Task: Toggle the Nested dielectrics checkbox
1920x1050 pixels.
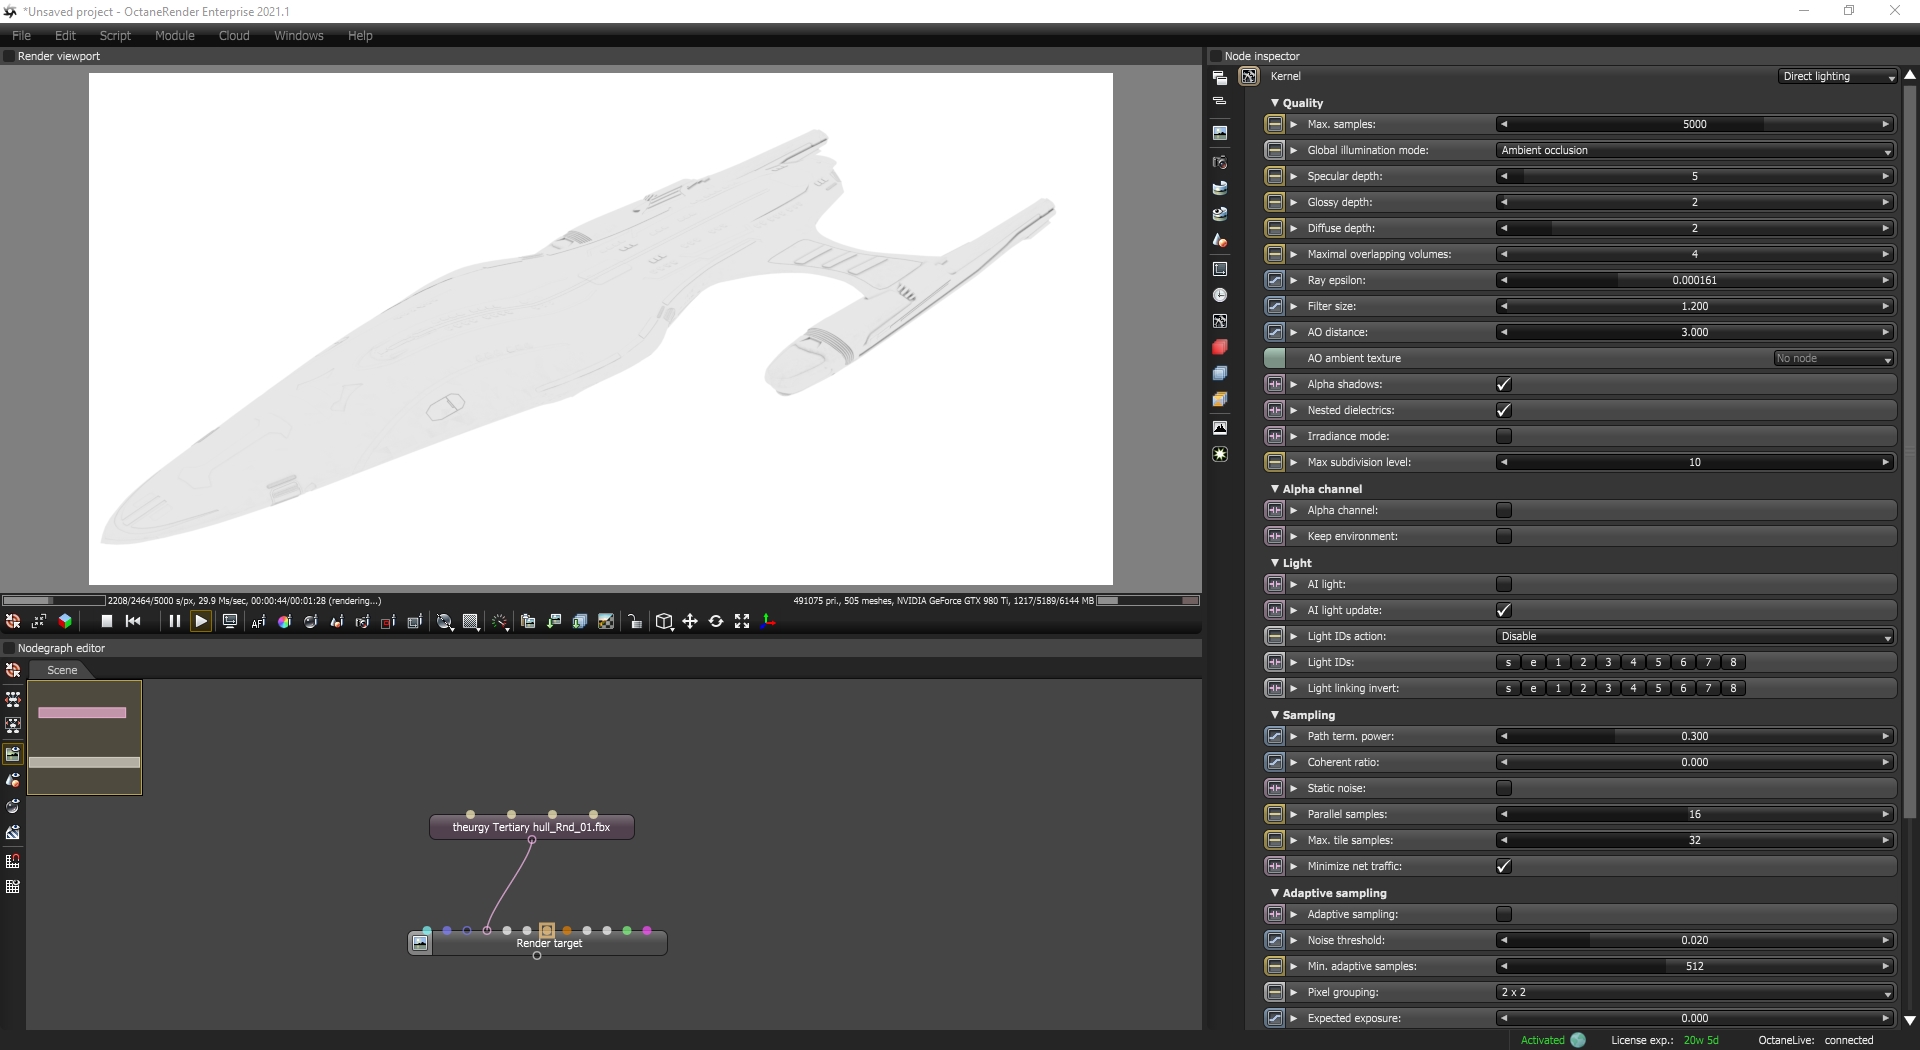Action: (1503, 410)
